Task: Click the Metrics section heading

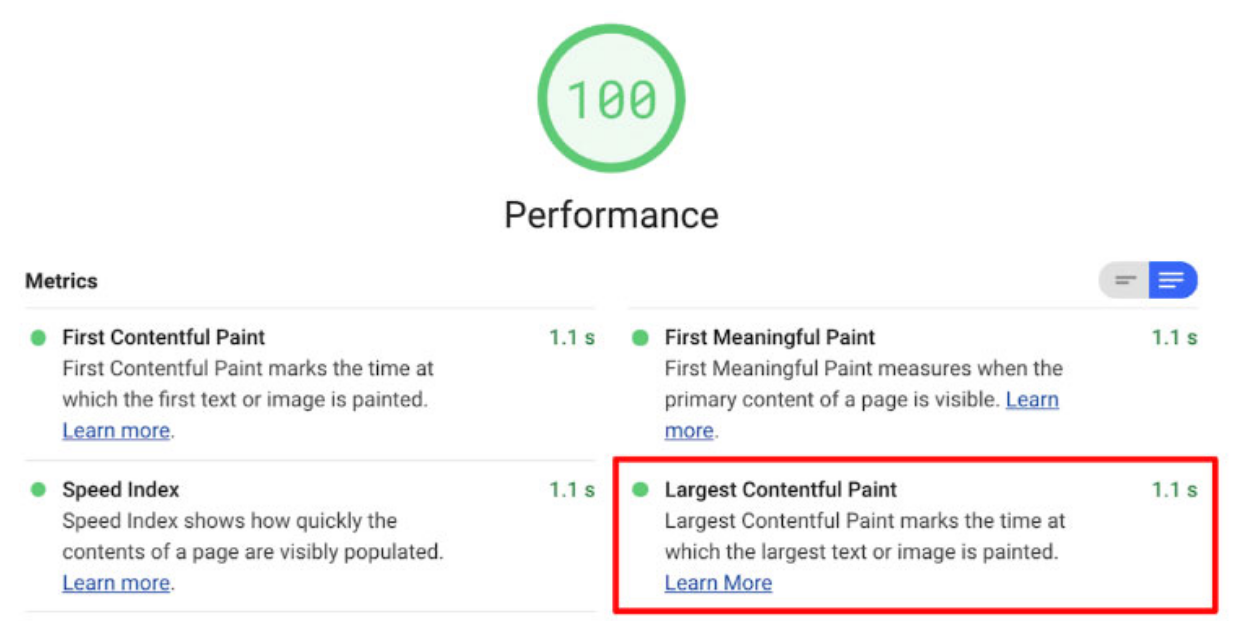Action: [62, 281]
